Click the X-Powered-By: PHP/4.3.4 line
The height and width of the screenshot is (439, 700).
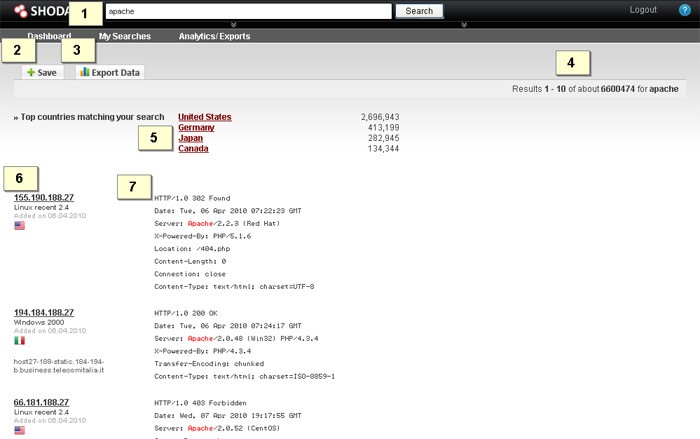click(x=203, y=351)
